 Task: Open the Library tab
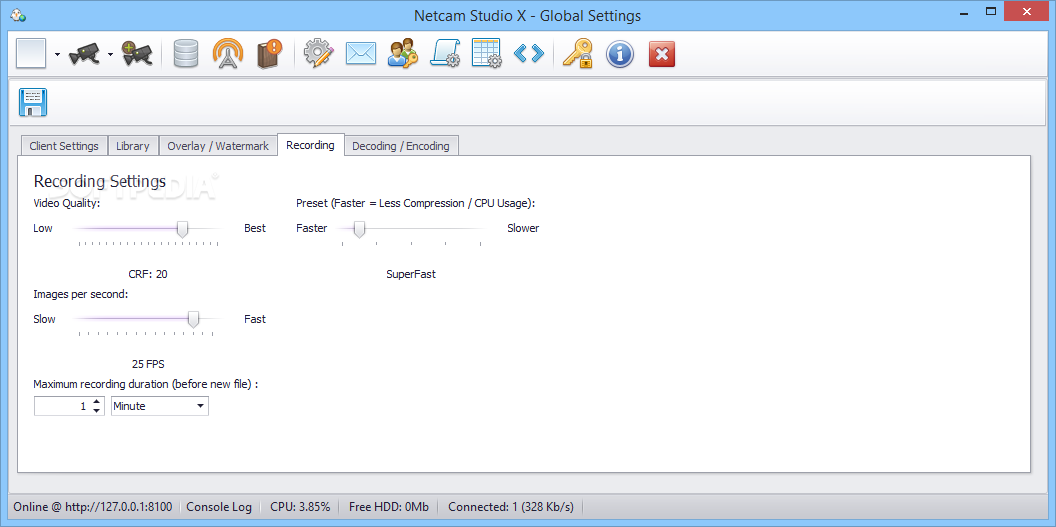(x=133, y=145)
